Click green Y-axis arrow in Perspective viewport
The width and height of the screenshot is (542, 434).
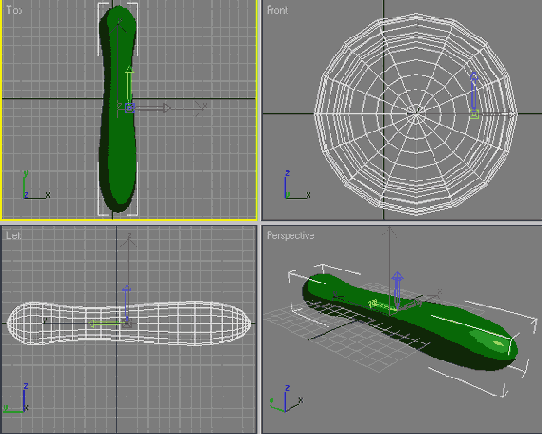point(382,305)
